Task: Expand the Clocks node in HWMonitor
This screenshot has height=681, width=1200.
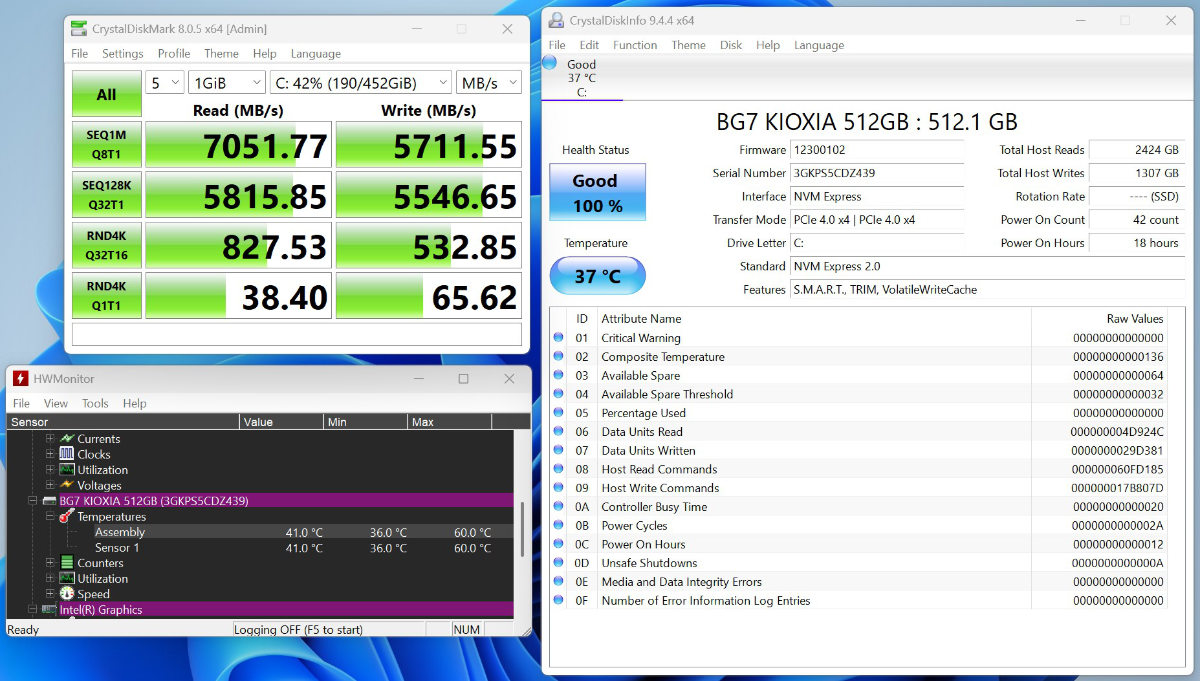Action: click(x=50, y=454)
